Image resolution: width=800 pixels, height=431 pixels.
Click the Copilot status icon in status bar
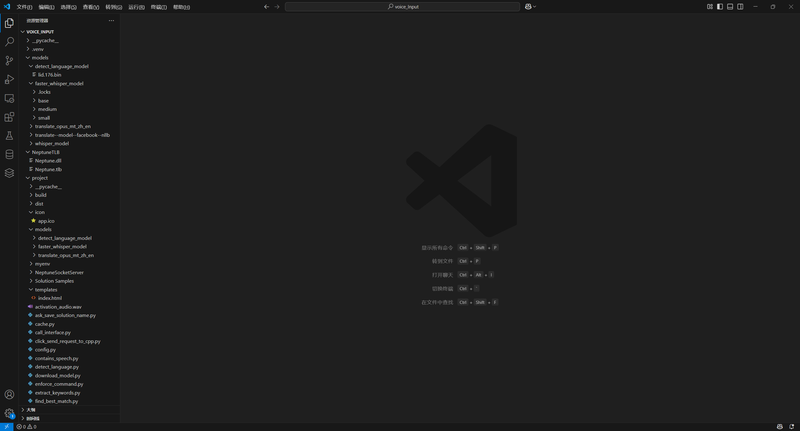click(x=780, y=427)
